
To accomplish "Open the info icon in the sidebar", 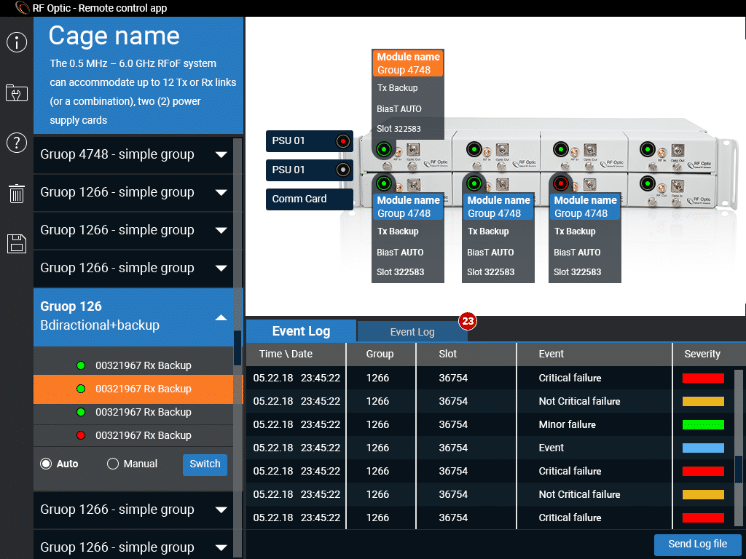I will 16,43.
